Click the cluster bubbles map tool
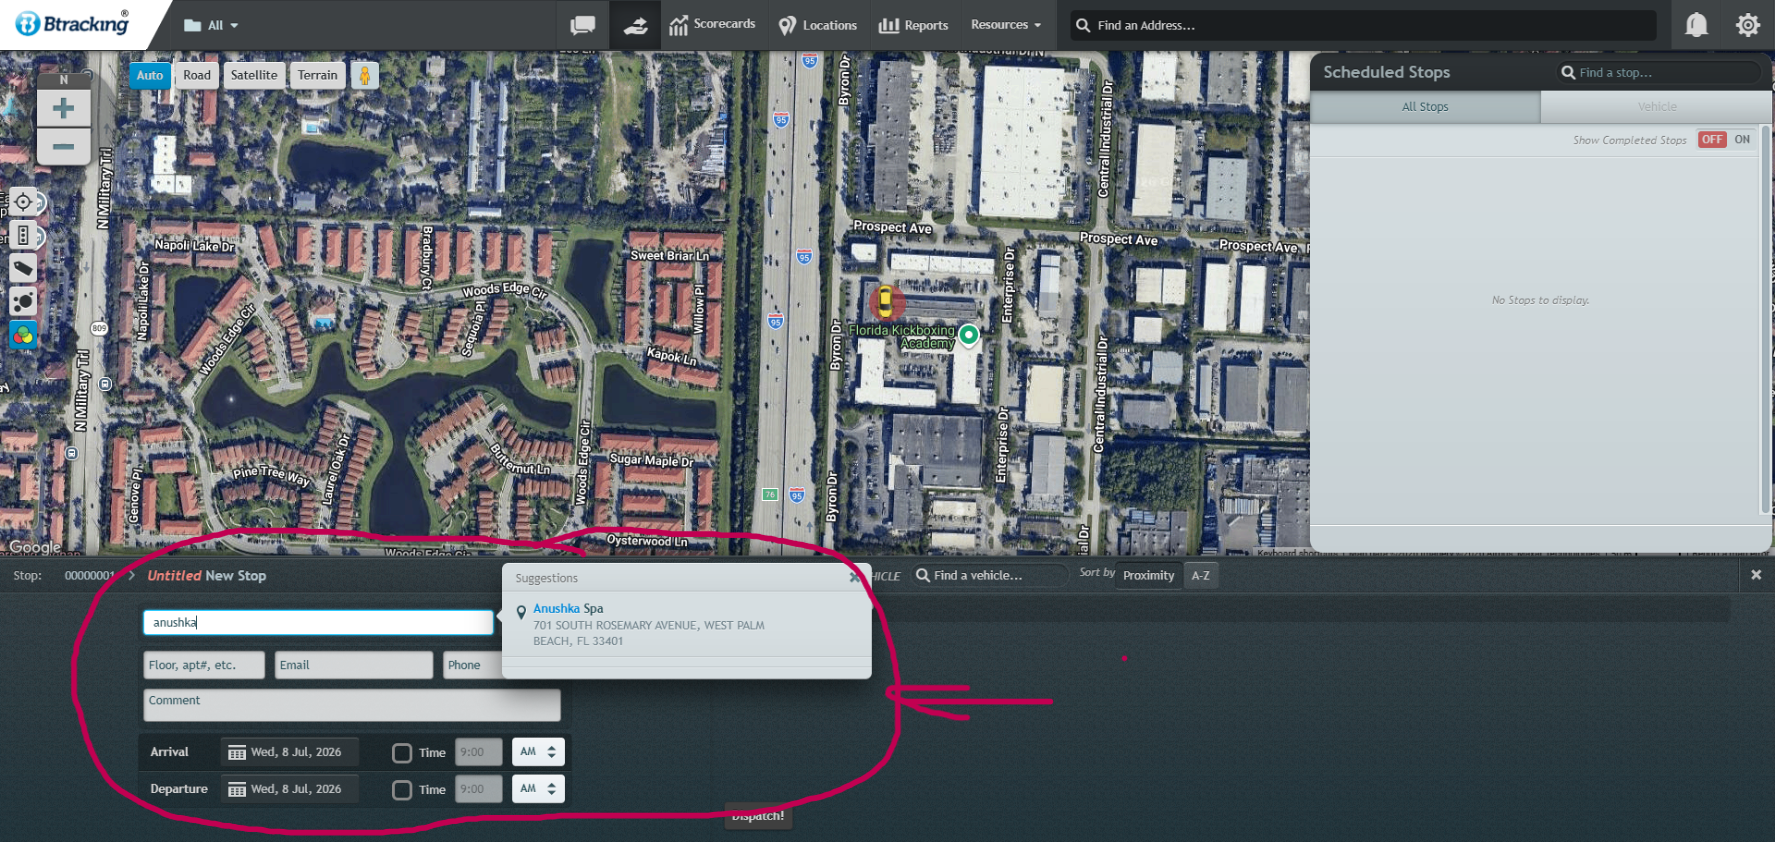The width and height of the screenshot is (1775, 842). point(23,301)
